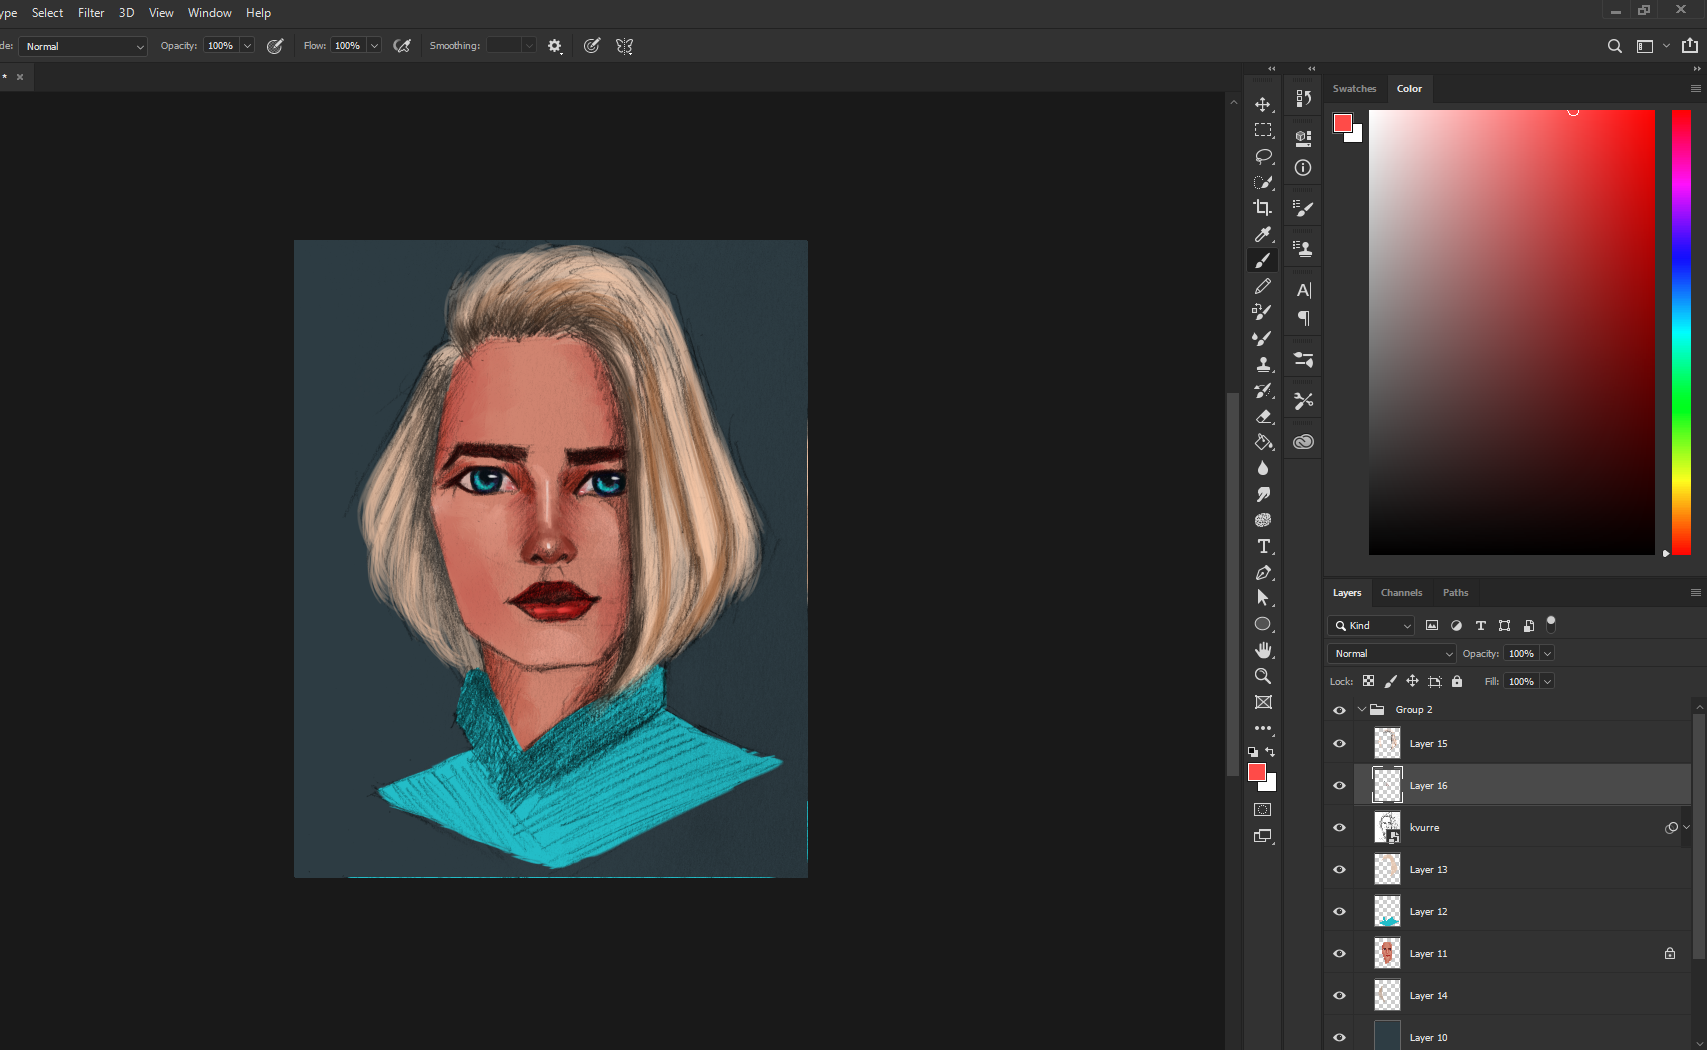Open the Search magnifier in options bar

click(1614, 46)
